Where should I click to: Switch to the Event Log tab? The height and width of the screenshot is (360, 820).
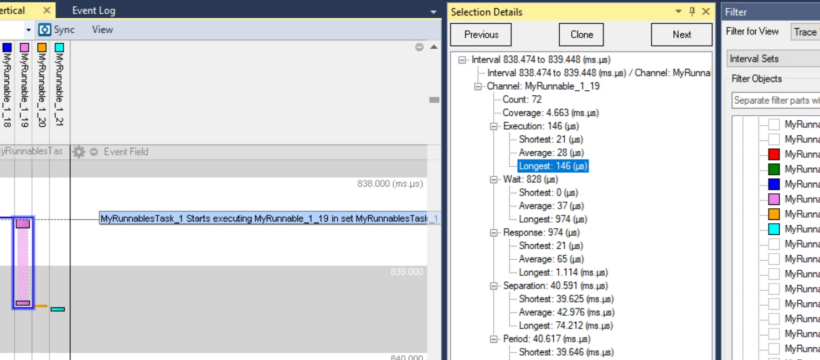[x=94, y=10]
